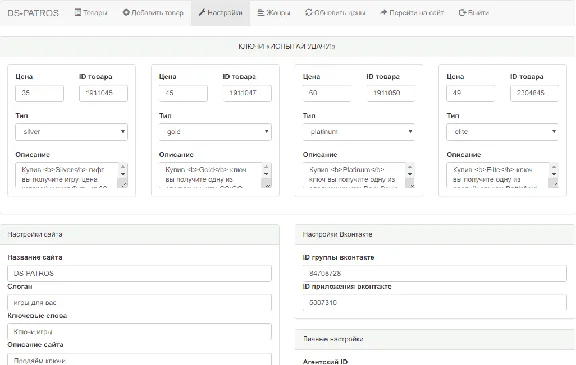Click the elite description scroll-up arrow

(x=554, y=167)
